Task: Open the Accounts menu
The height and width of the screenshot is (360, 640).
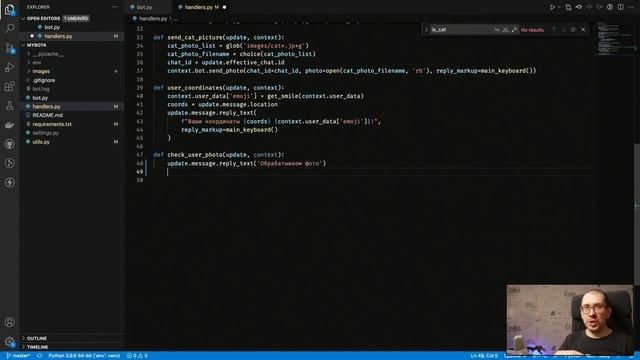Action: 9,322
